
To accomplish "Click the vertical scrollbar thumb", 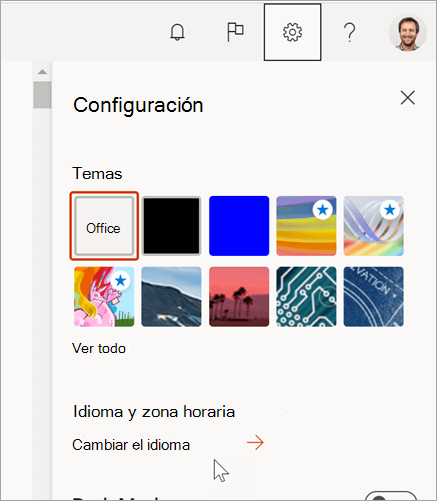I will (42, 95).
